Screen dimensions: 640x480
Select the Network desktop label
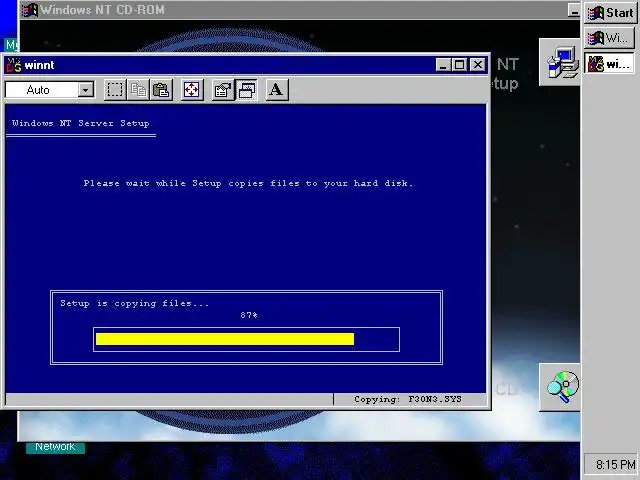[55, 447]
